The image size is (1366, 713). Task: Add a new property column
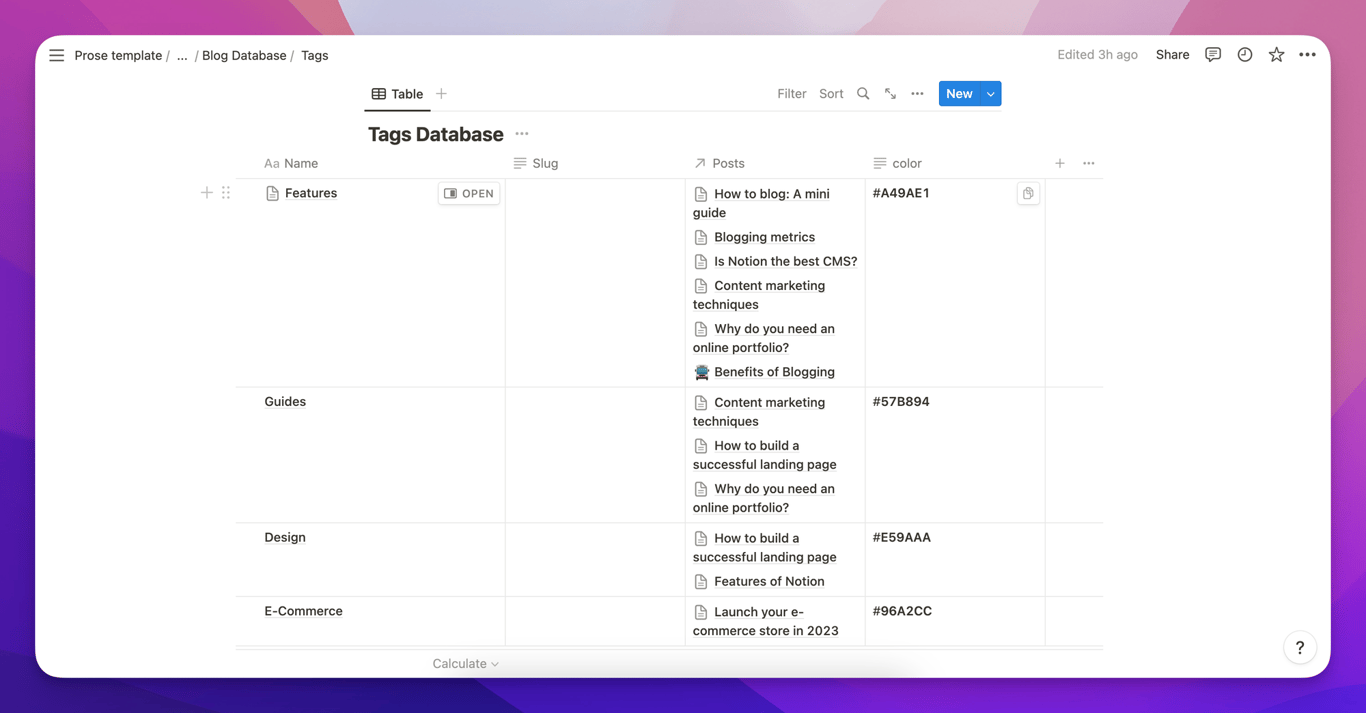coord(1060,163)
